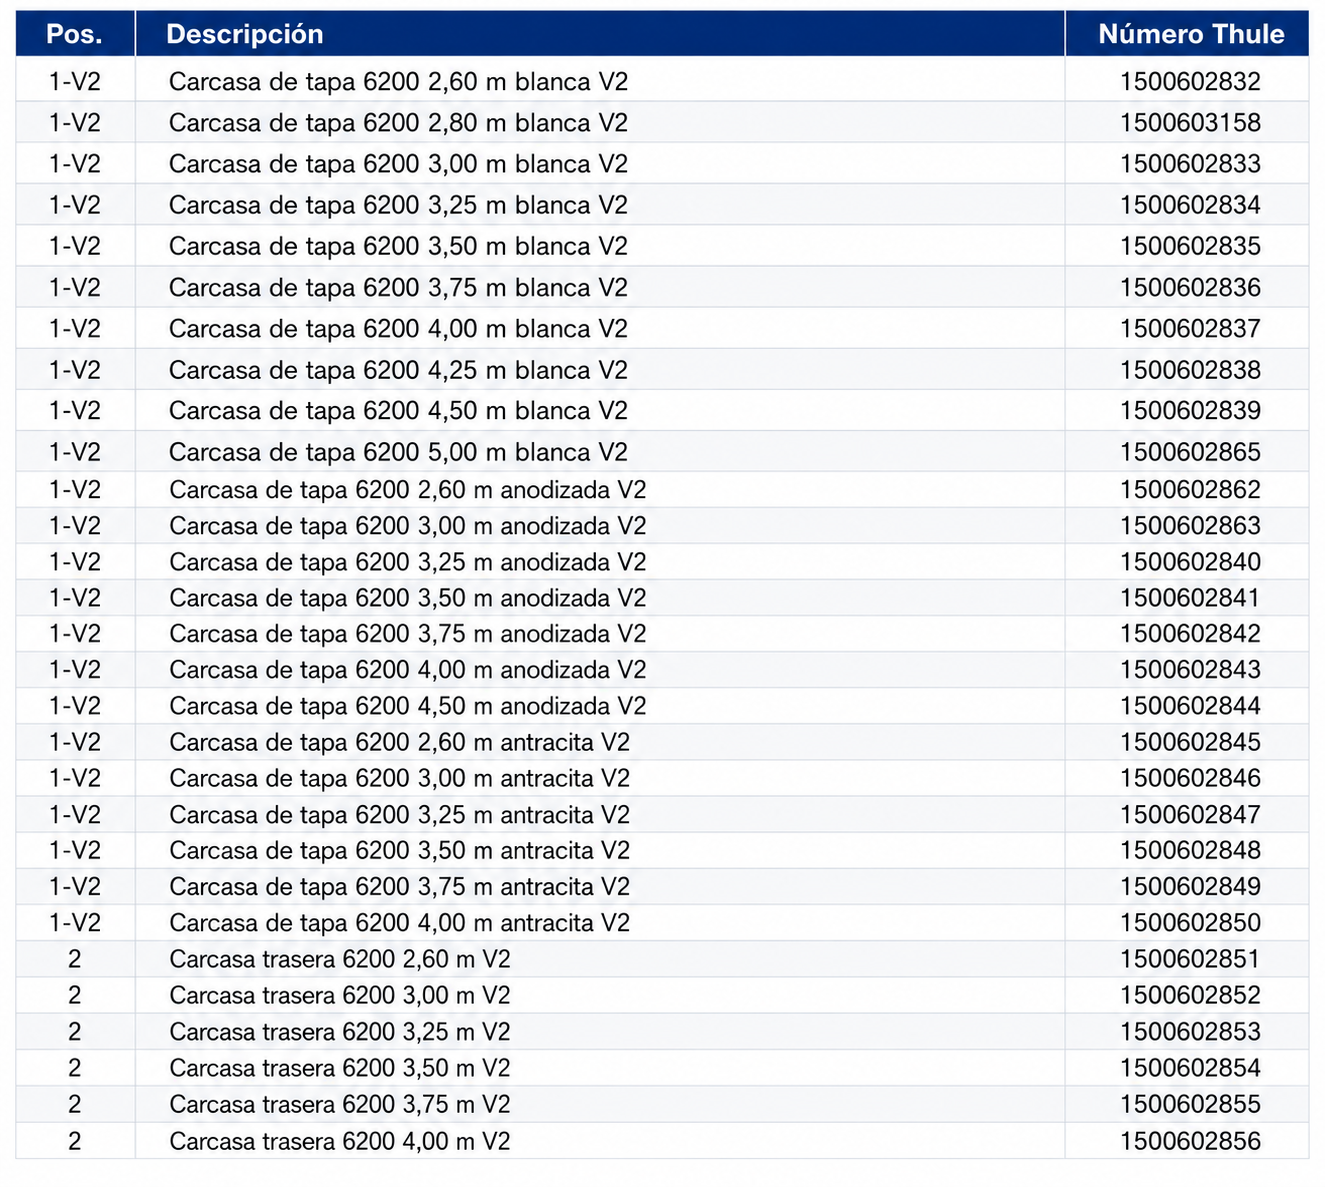Screen dimensions: 1325x1187
Task: Select part number 1500602845
Action: point(1190,742)
